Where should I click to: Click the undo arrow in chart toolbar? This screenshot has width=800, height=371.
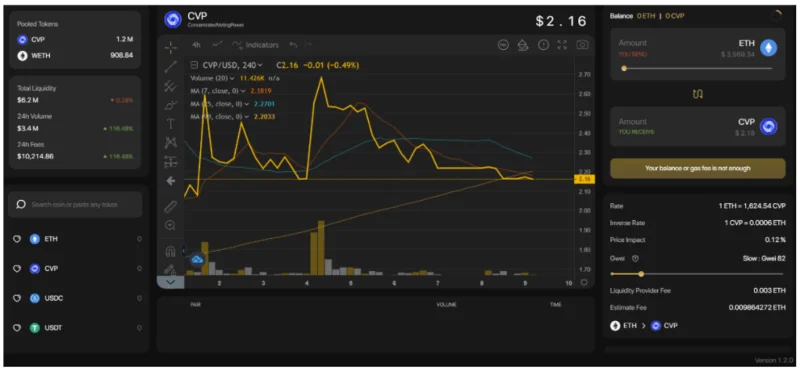(293, 45)
